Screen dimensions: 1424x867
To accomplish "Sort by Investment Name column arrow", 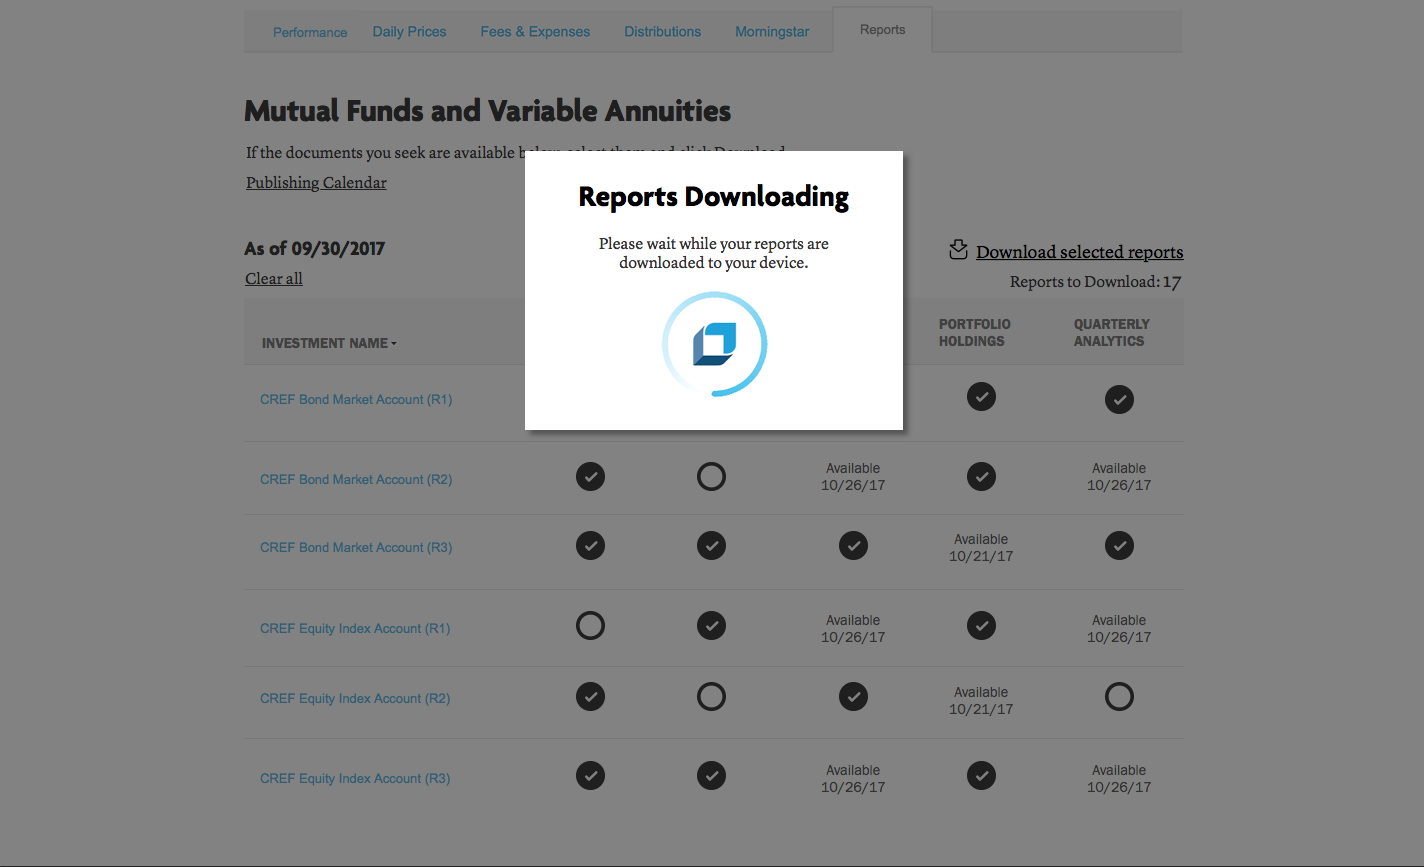I will point(394,344).
